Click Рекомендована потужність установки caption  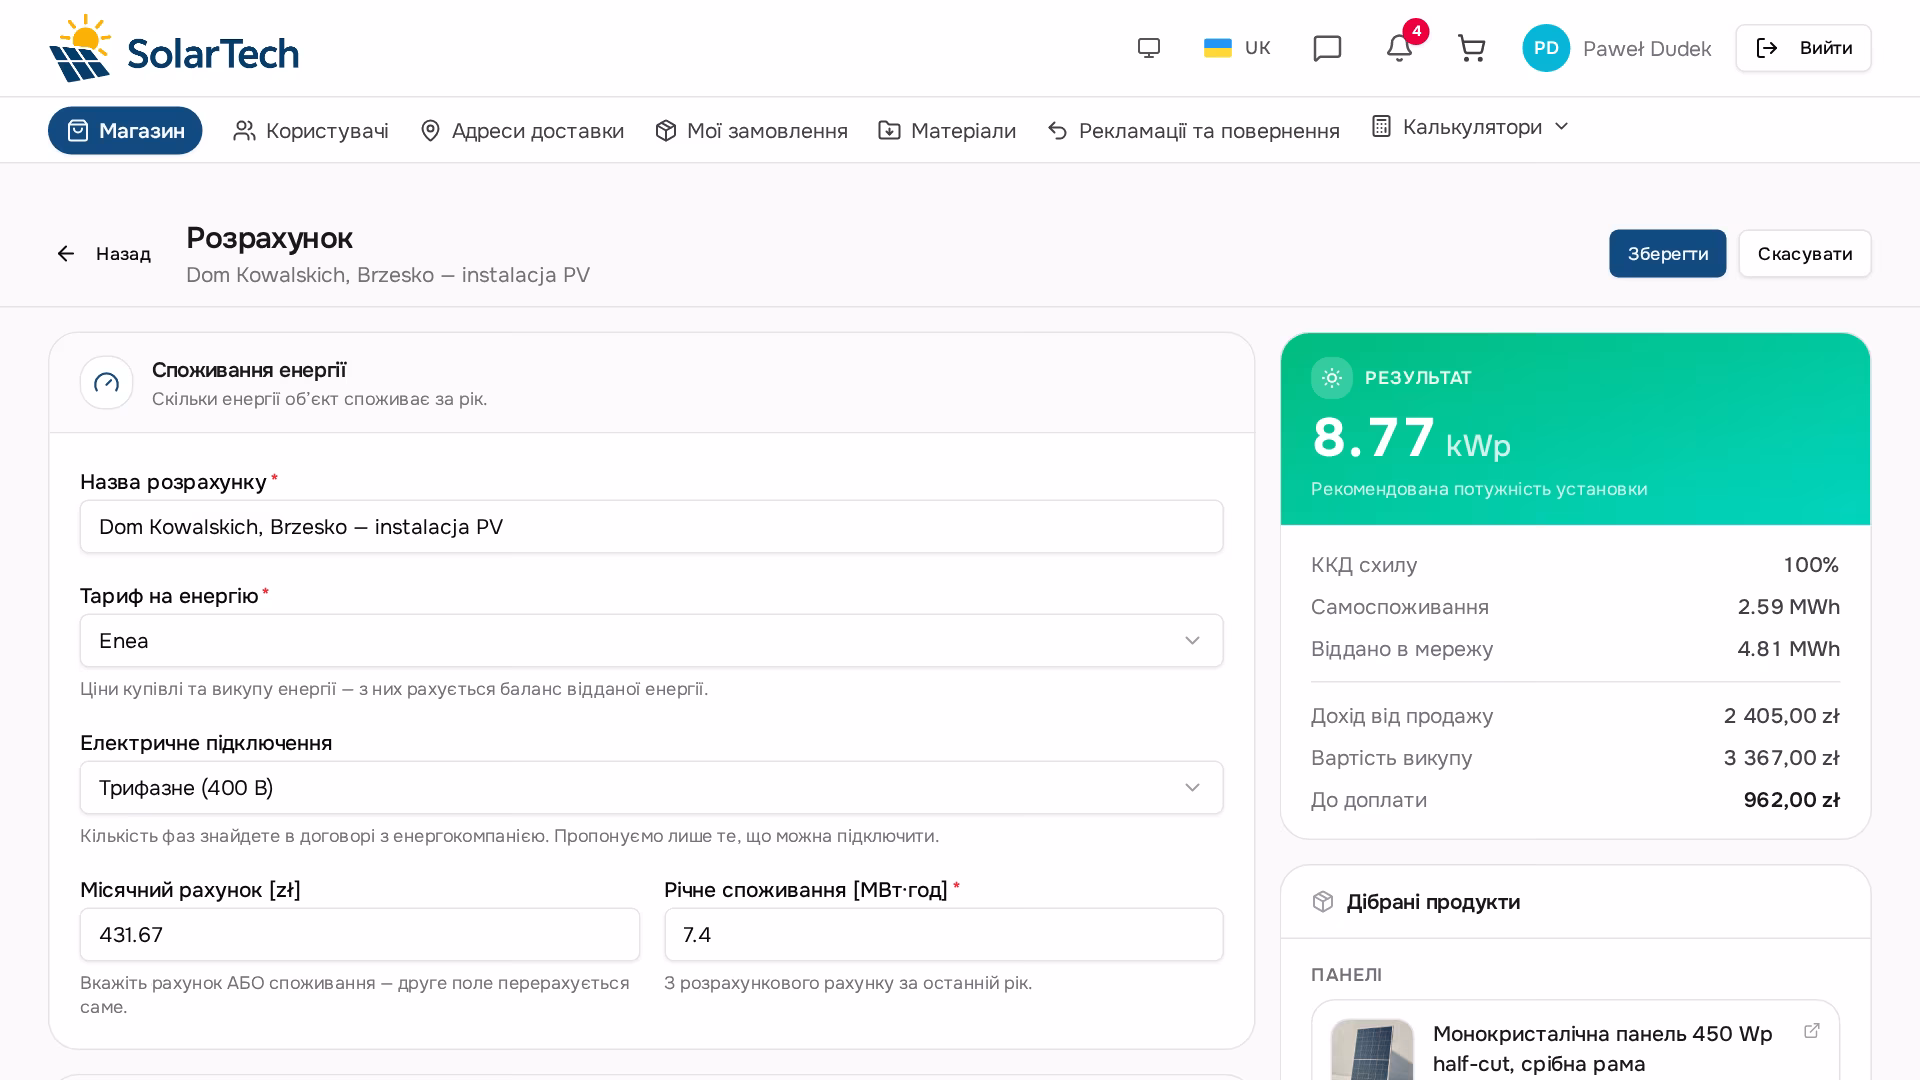(1479, 489)
